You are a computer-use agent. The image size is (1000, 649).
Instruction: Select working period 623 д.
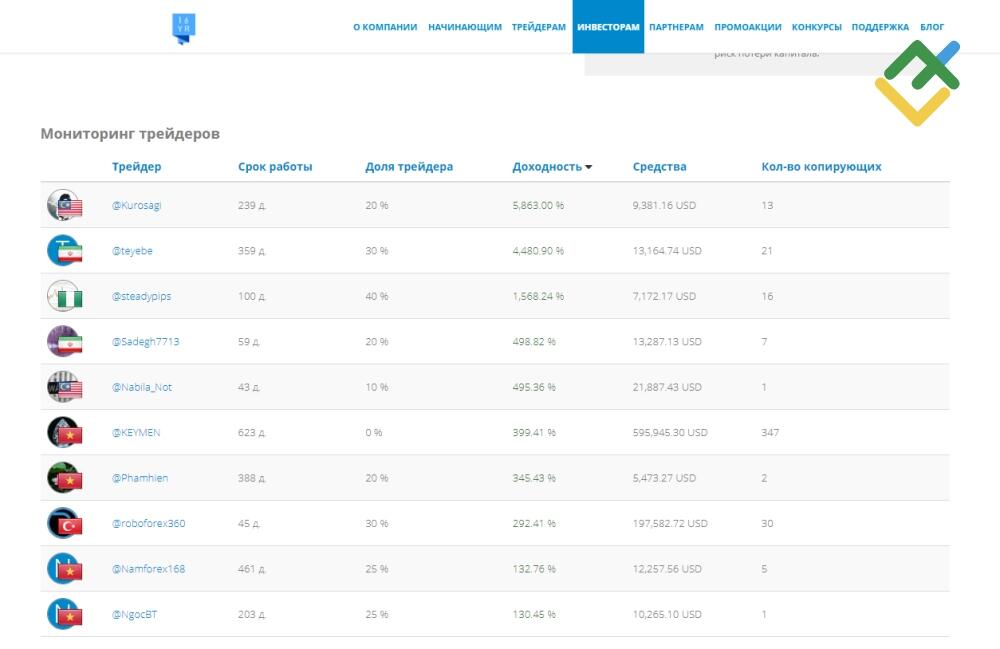tap(251, 432)
